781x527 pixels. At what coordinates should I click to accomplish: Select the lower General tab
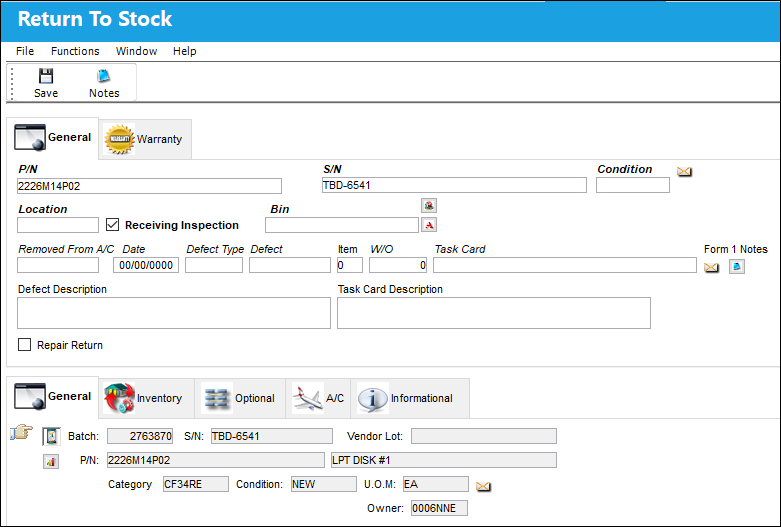(x=53, y=396)
